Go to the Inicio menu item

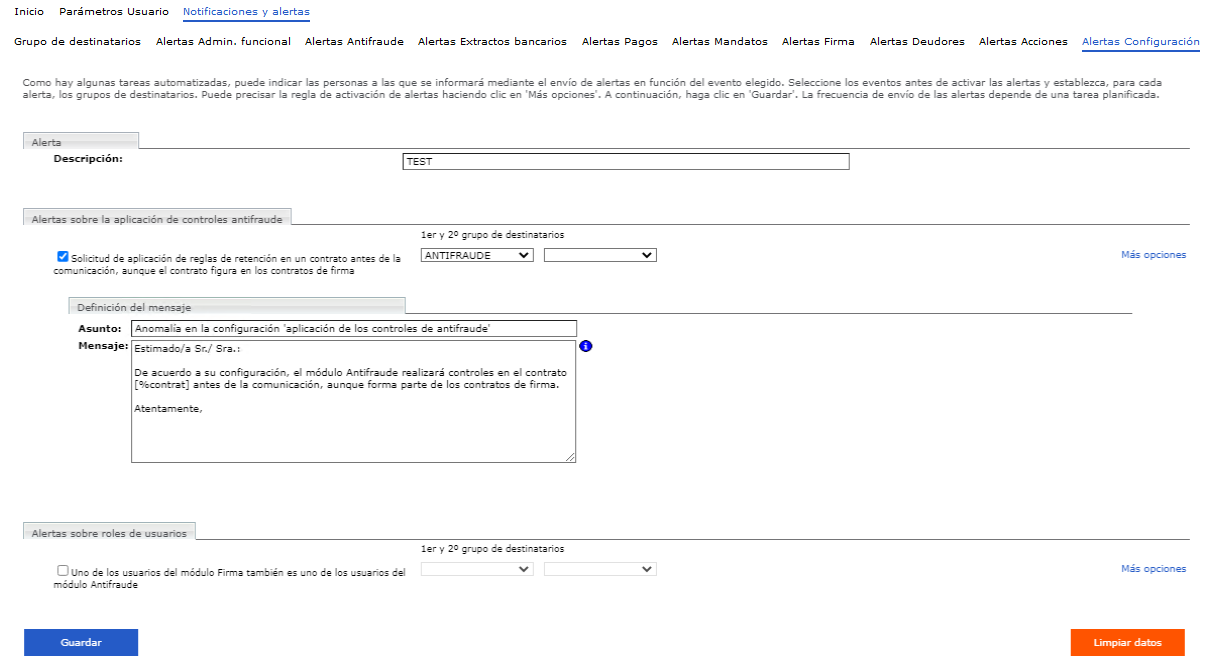pyautogui.click(x=29, y=12)
